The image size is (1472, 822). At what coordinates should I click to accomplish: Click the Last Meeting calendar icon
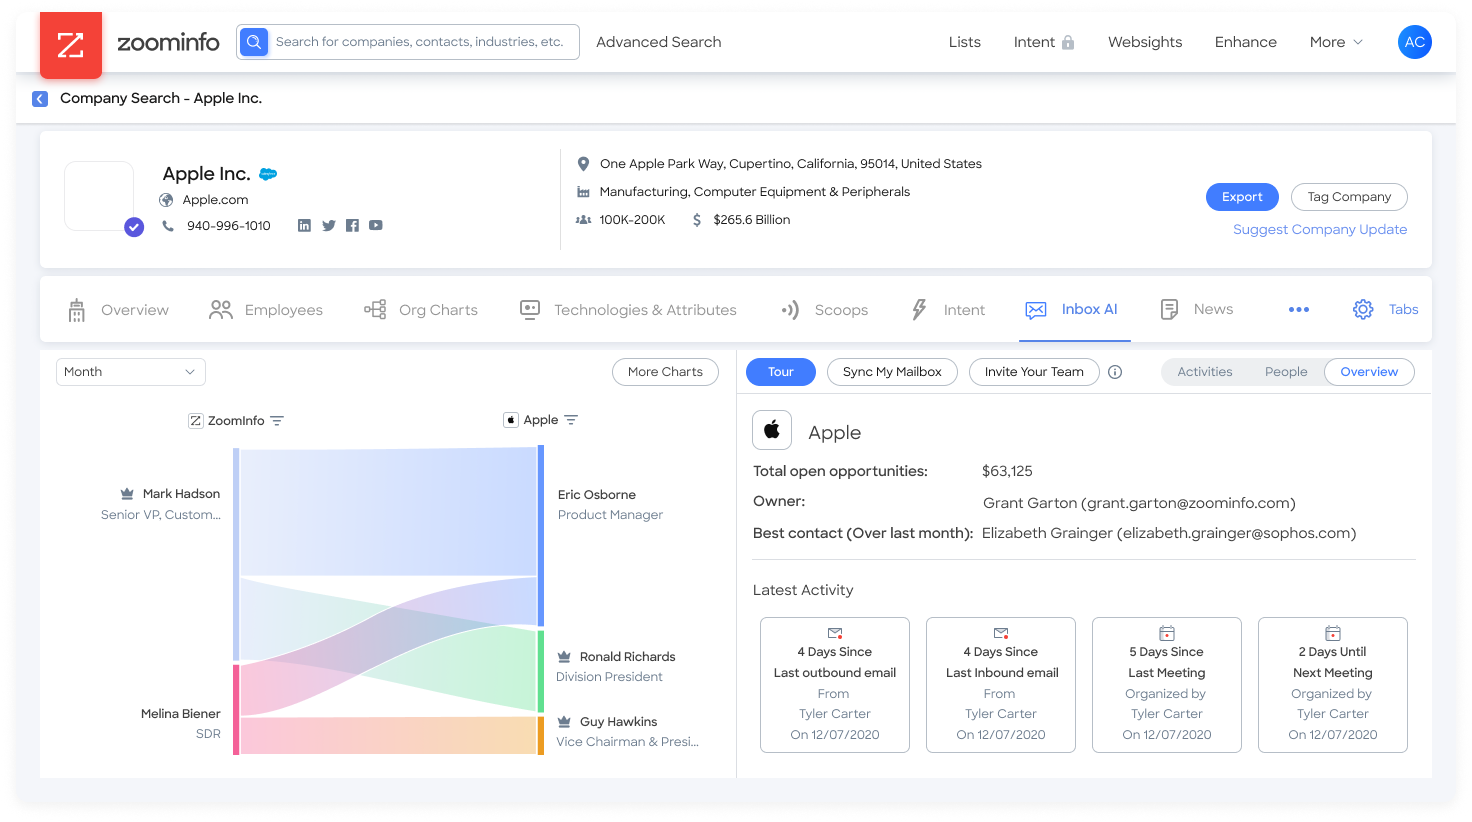point(1167,633)
